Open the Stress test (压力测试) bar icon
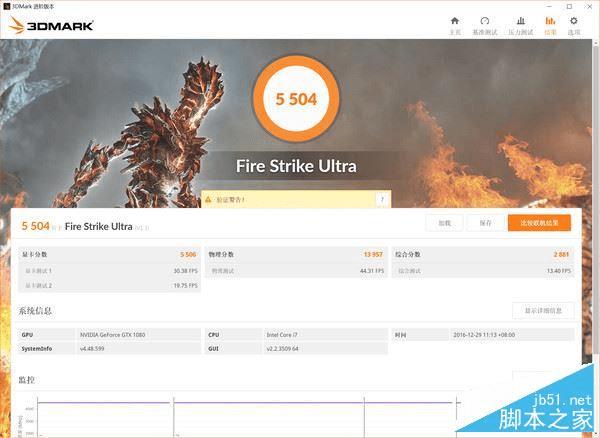600x438 pixels. (x=520, y=26)
